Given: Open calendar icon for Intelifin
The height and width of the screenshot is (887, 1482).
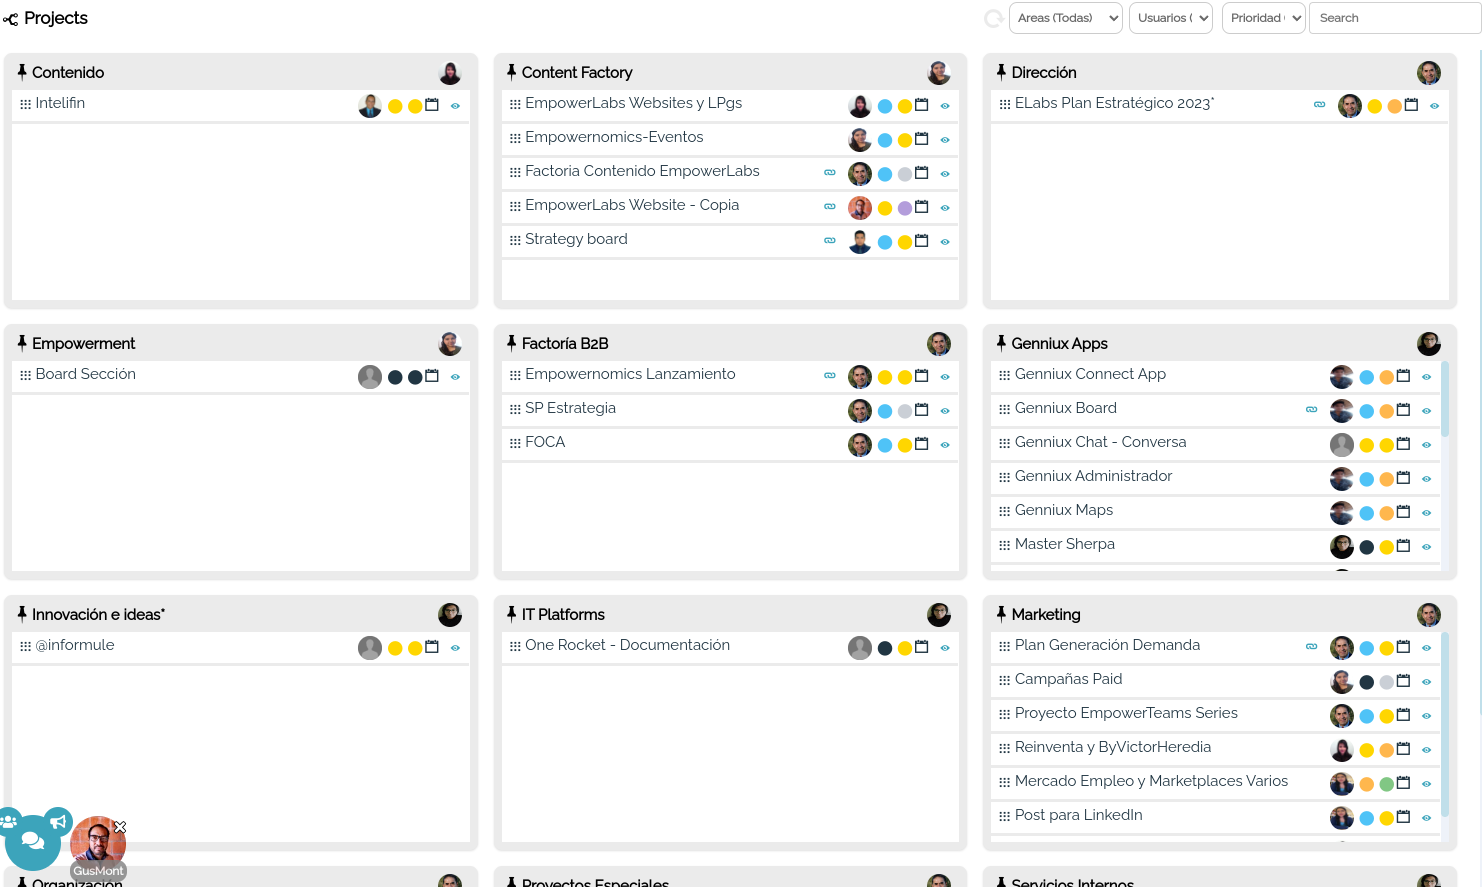Looking at the screenshot, I should pyautogui.click(x=432, y=105).
